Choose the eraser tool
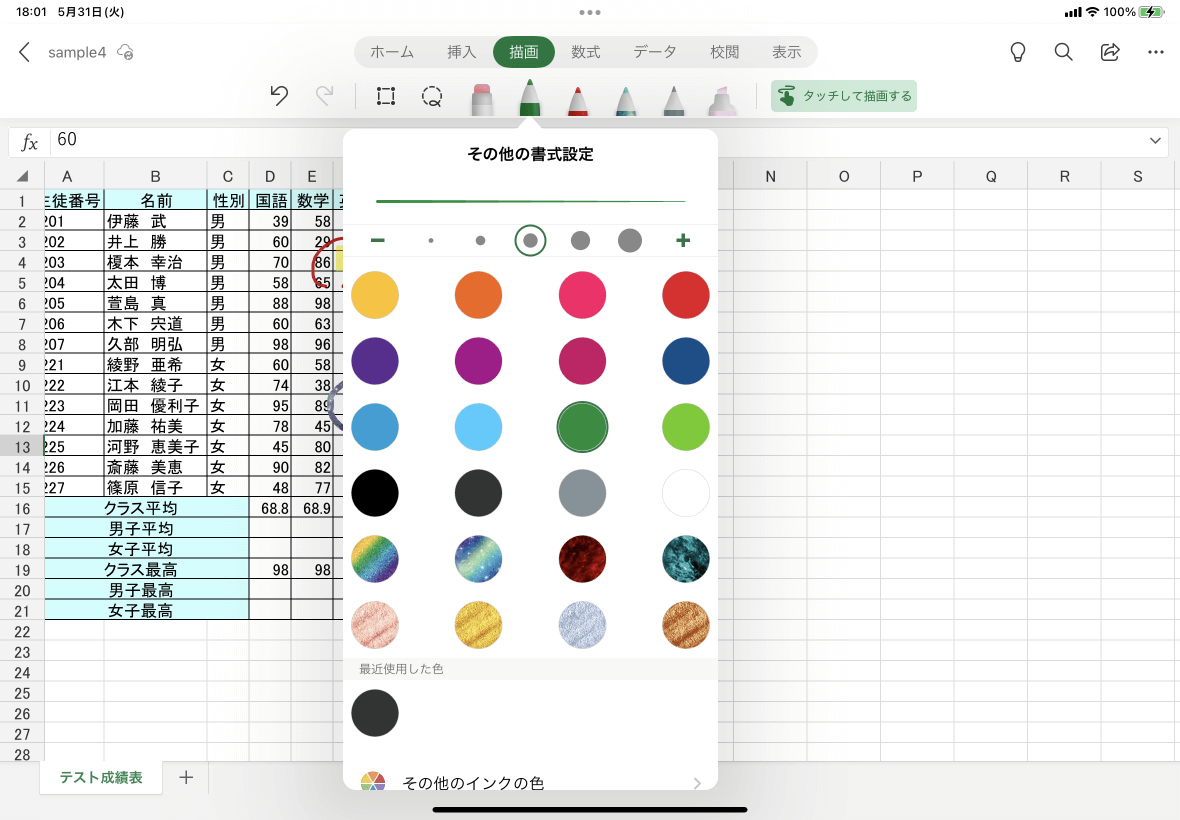 482,99
